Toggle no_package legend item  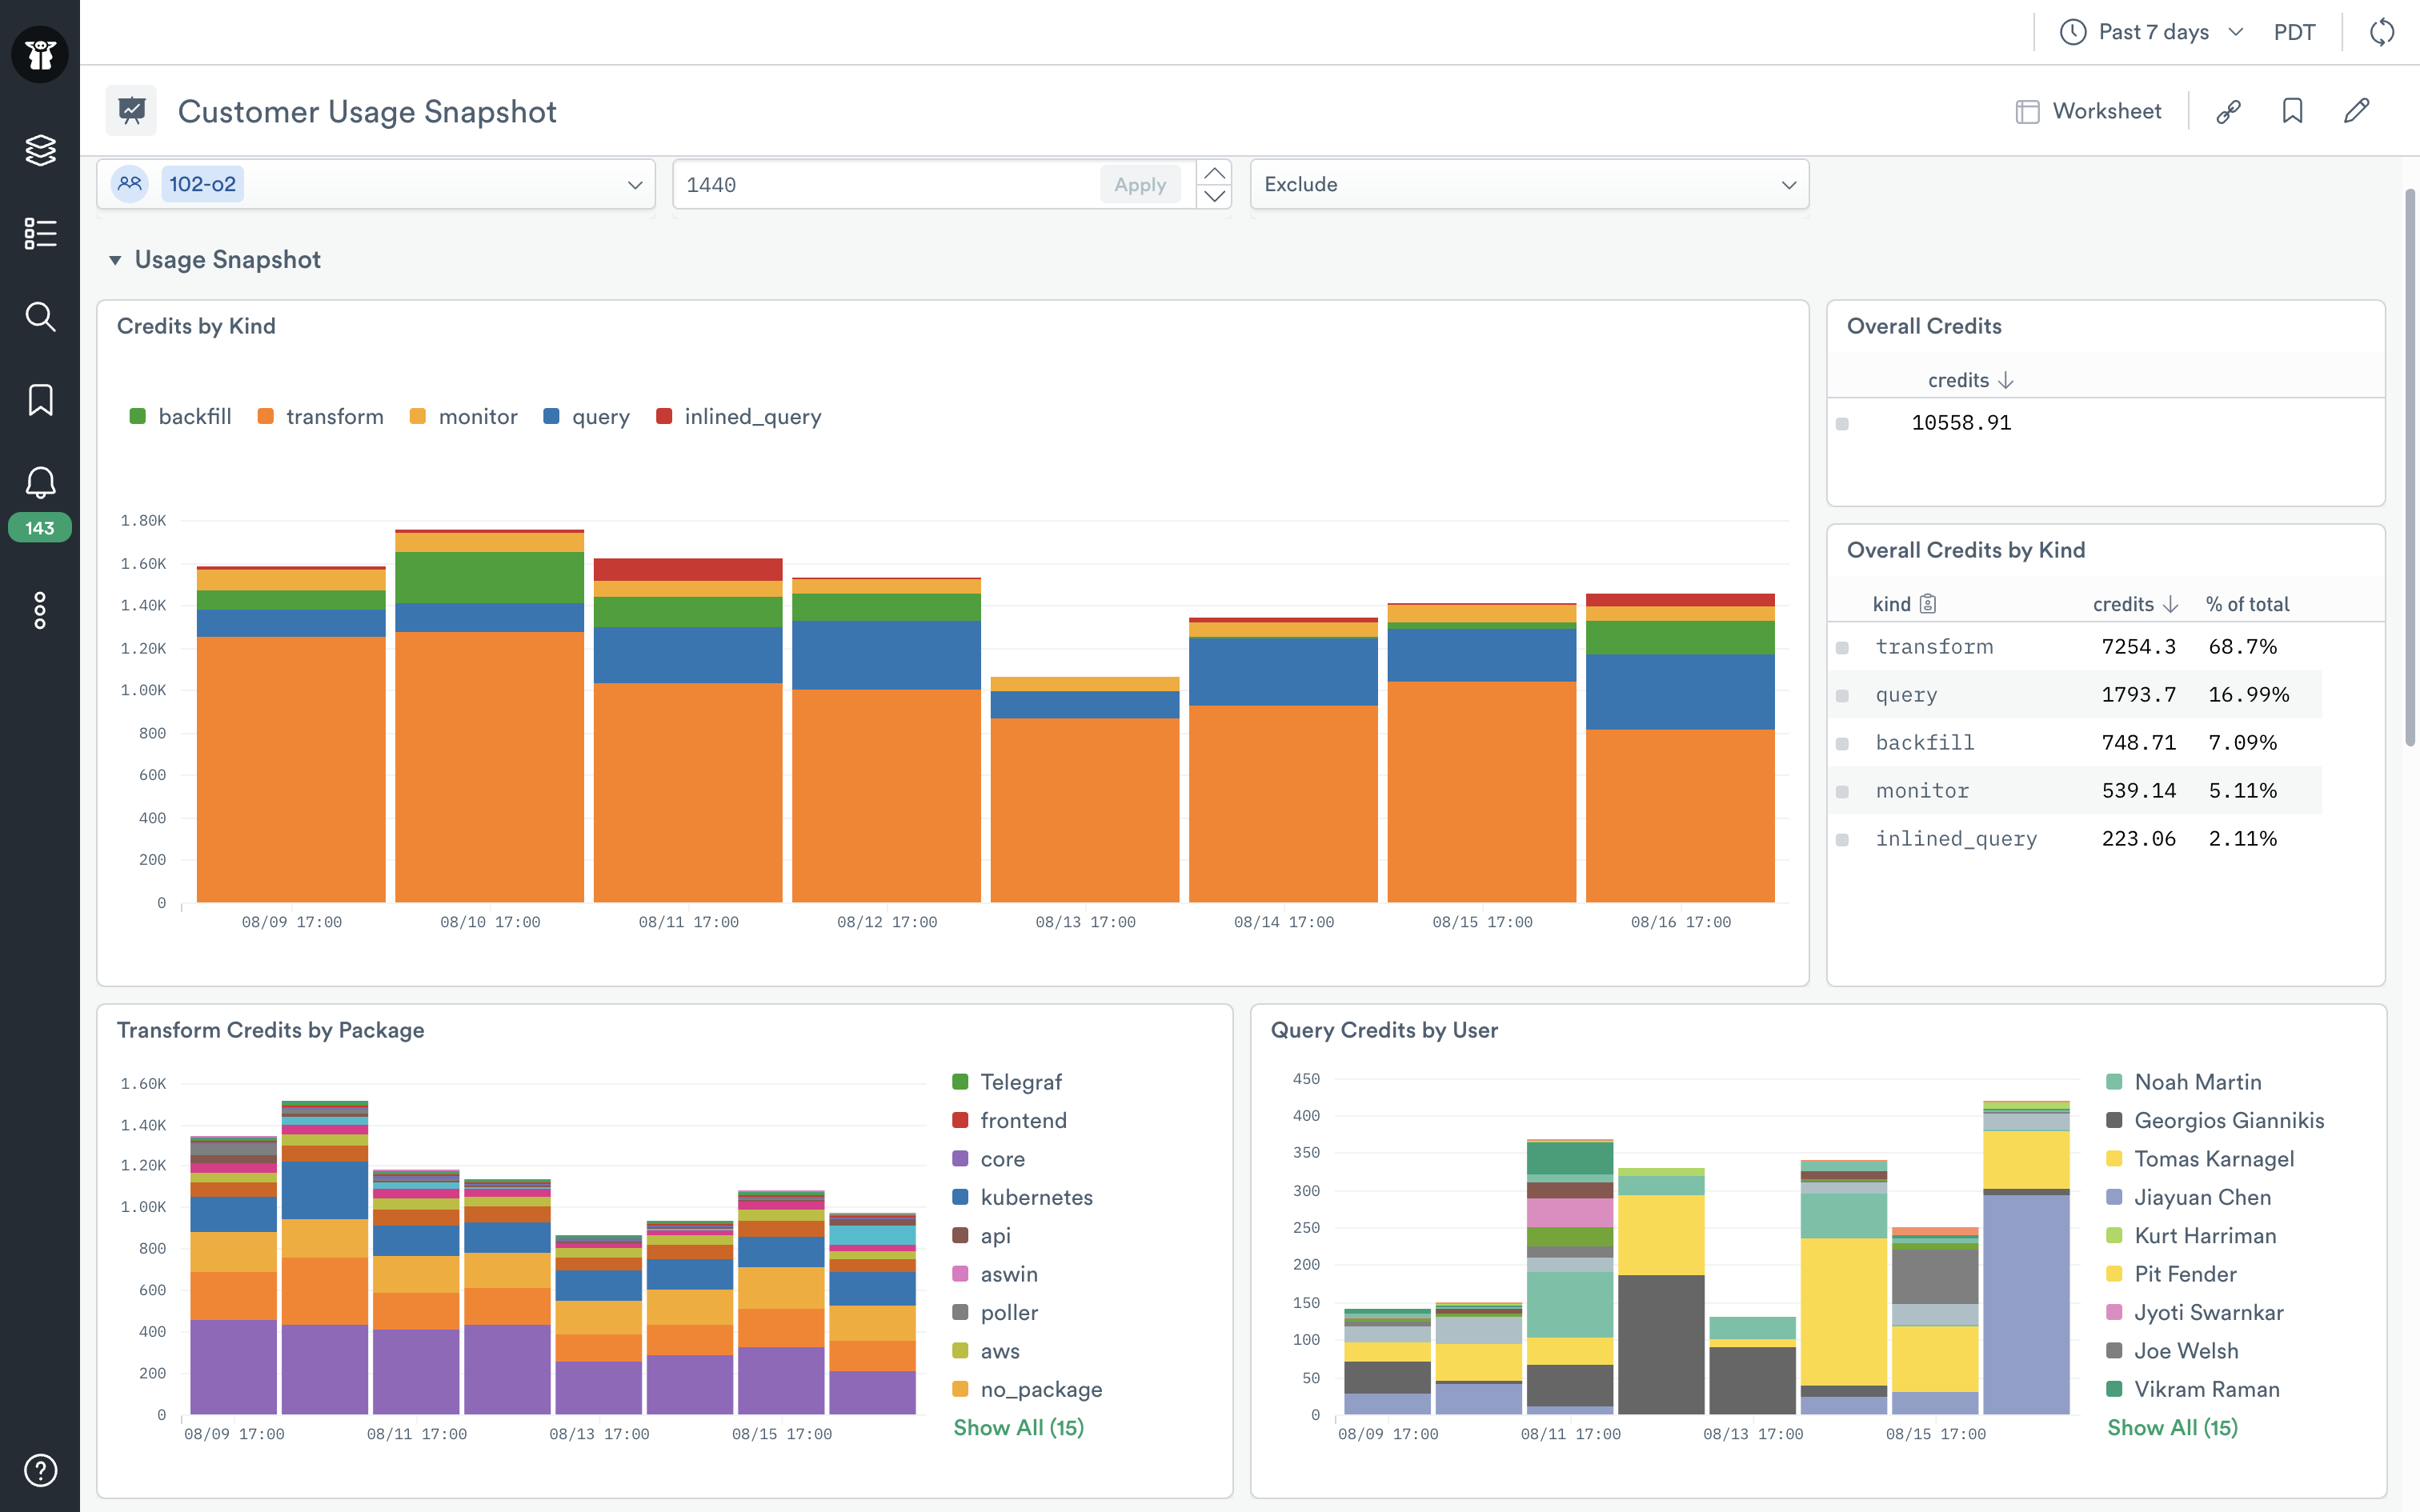pos(1027,1389)
